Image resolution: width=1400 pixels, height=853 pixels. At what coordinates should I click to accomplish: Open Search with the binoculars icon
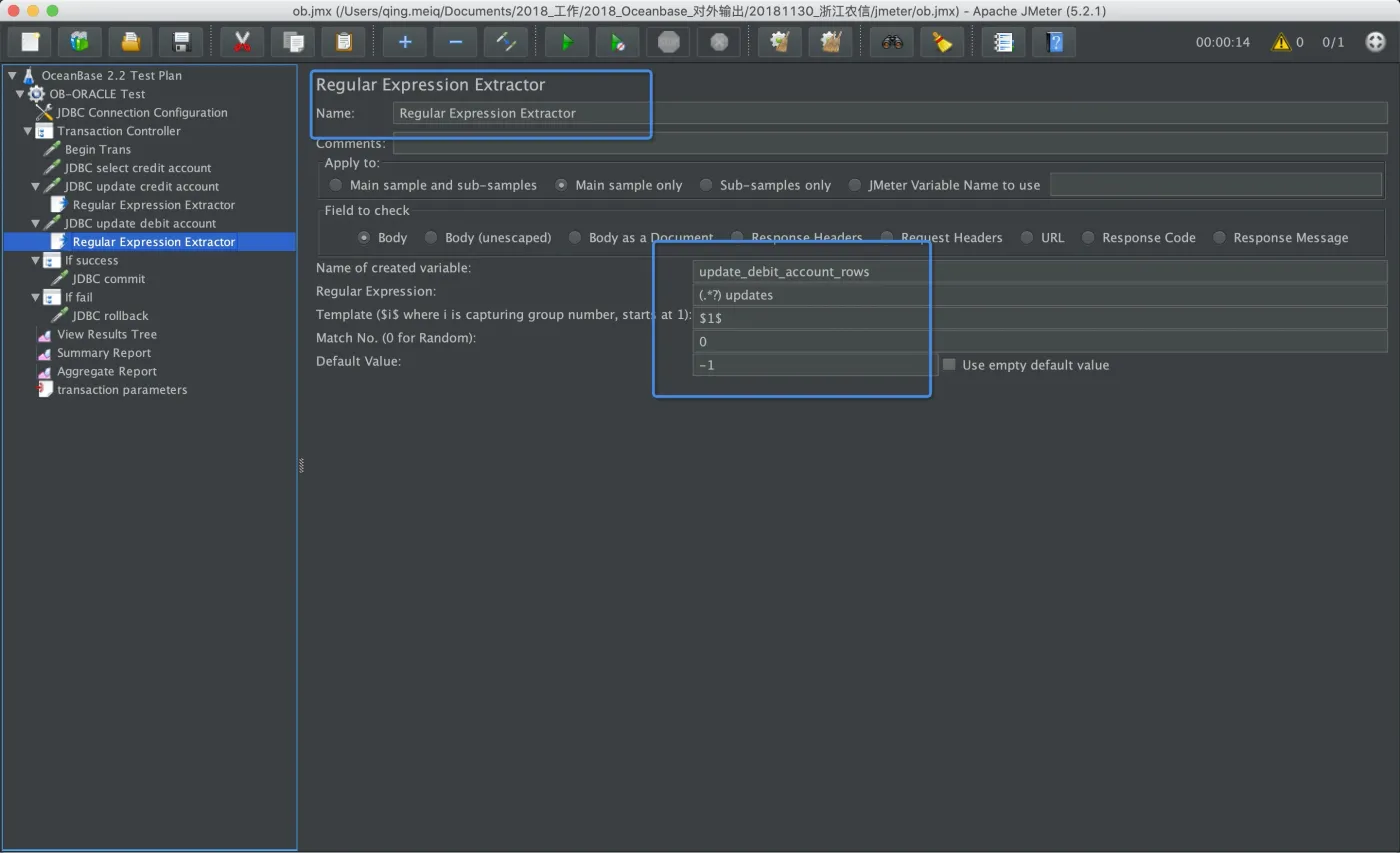tap(892, 42)
